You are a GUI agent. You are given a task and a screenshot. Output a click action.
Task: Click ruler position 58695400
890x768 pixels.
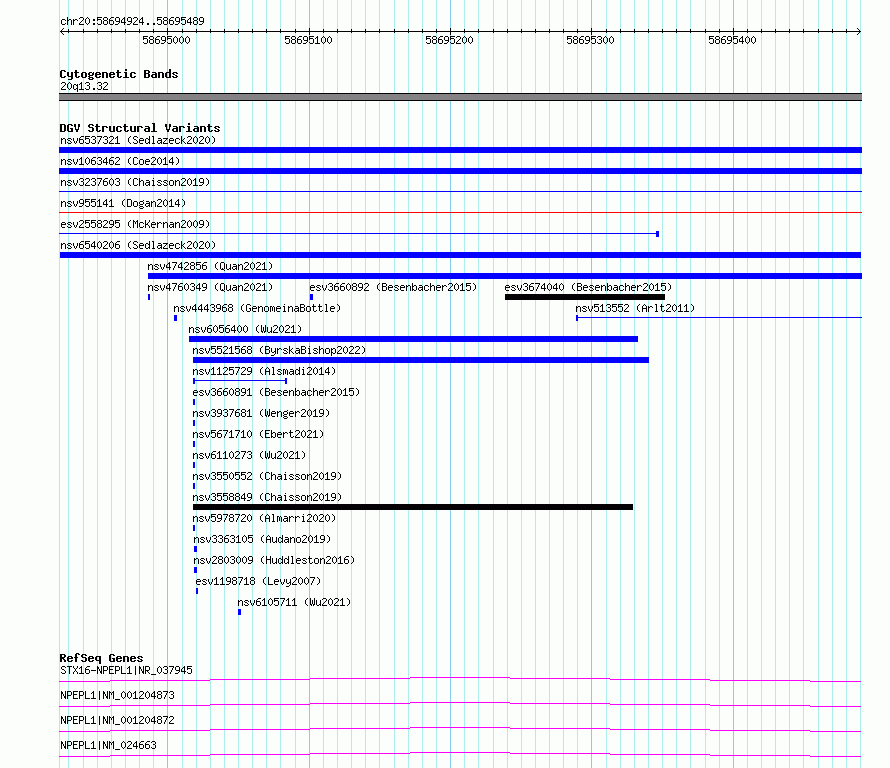coord(732,40)
